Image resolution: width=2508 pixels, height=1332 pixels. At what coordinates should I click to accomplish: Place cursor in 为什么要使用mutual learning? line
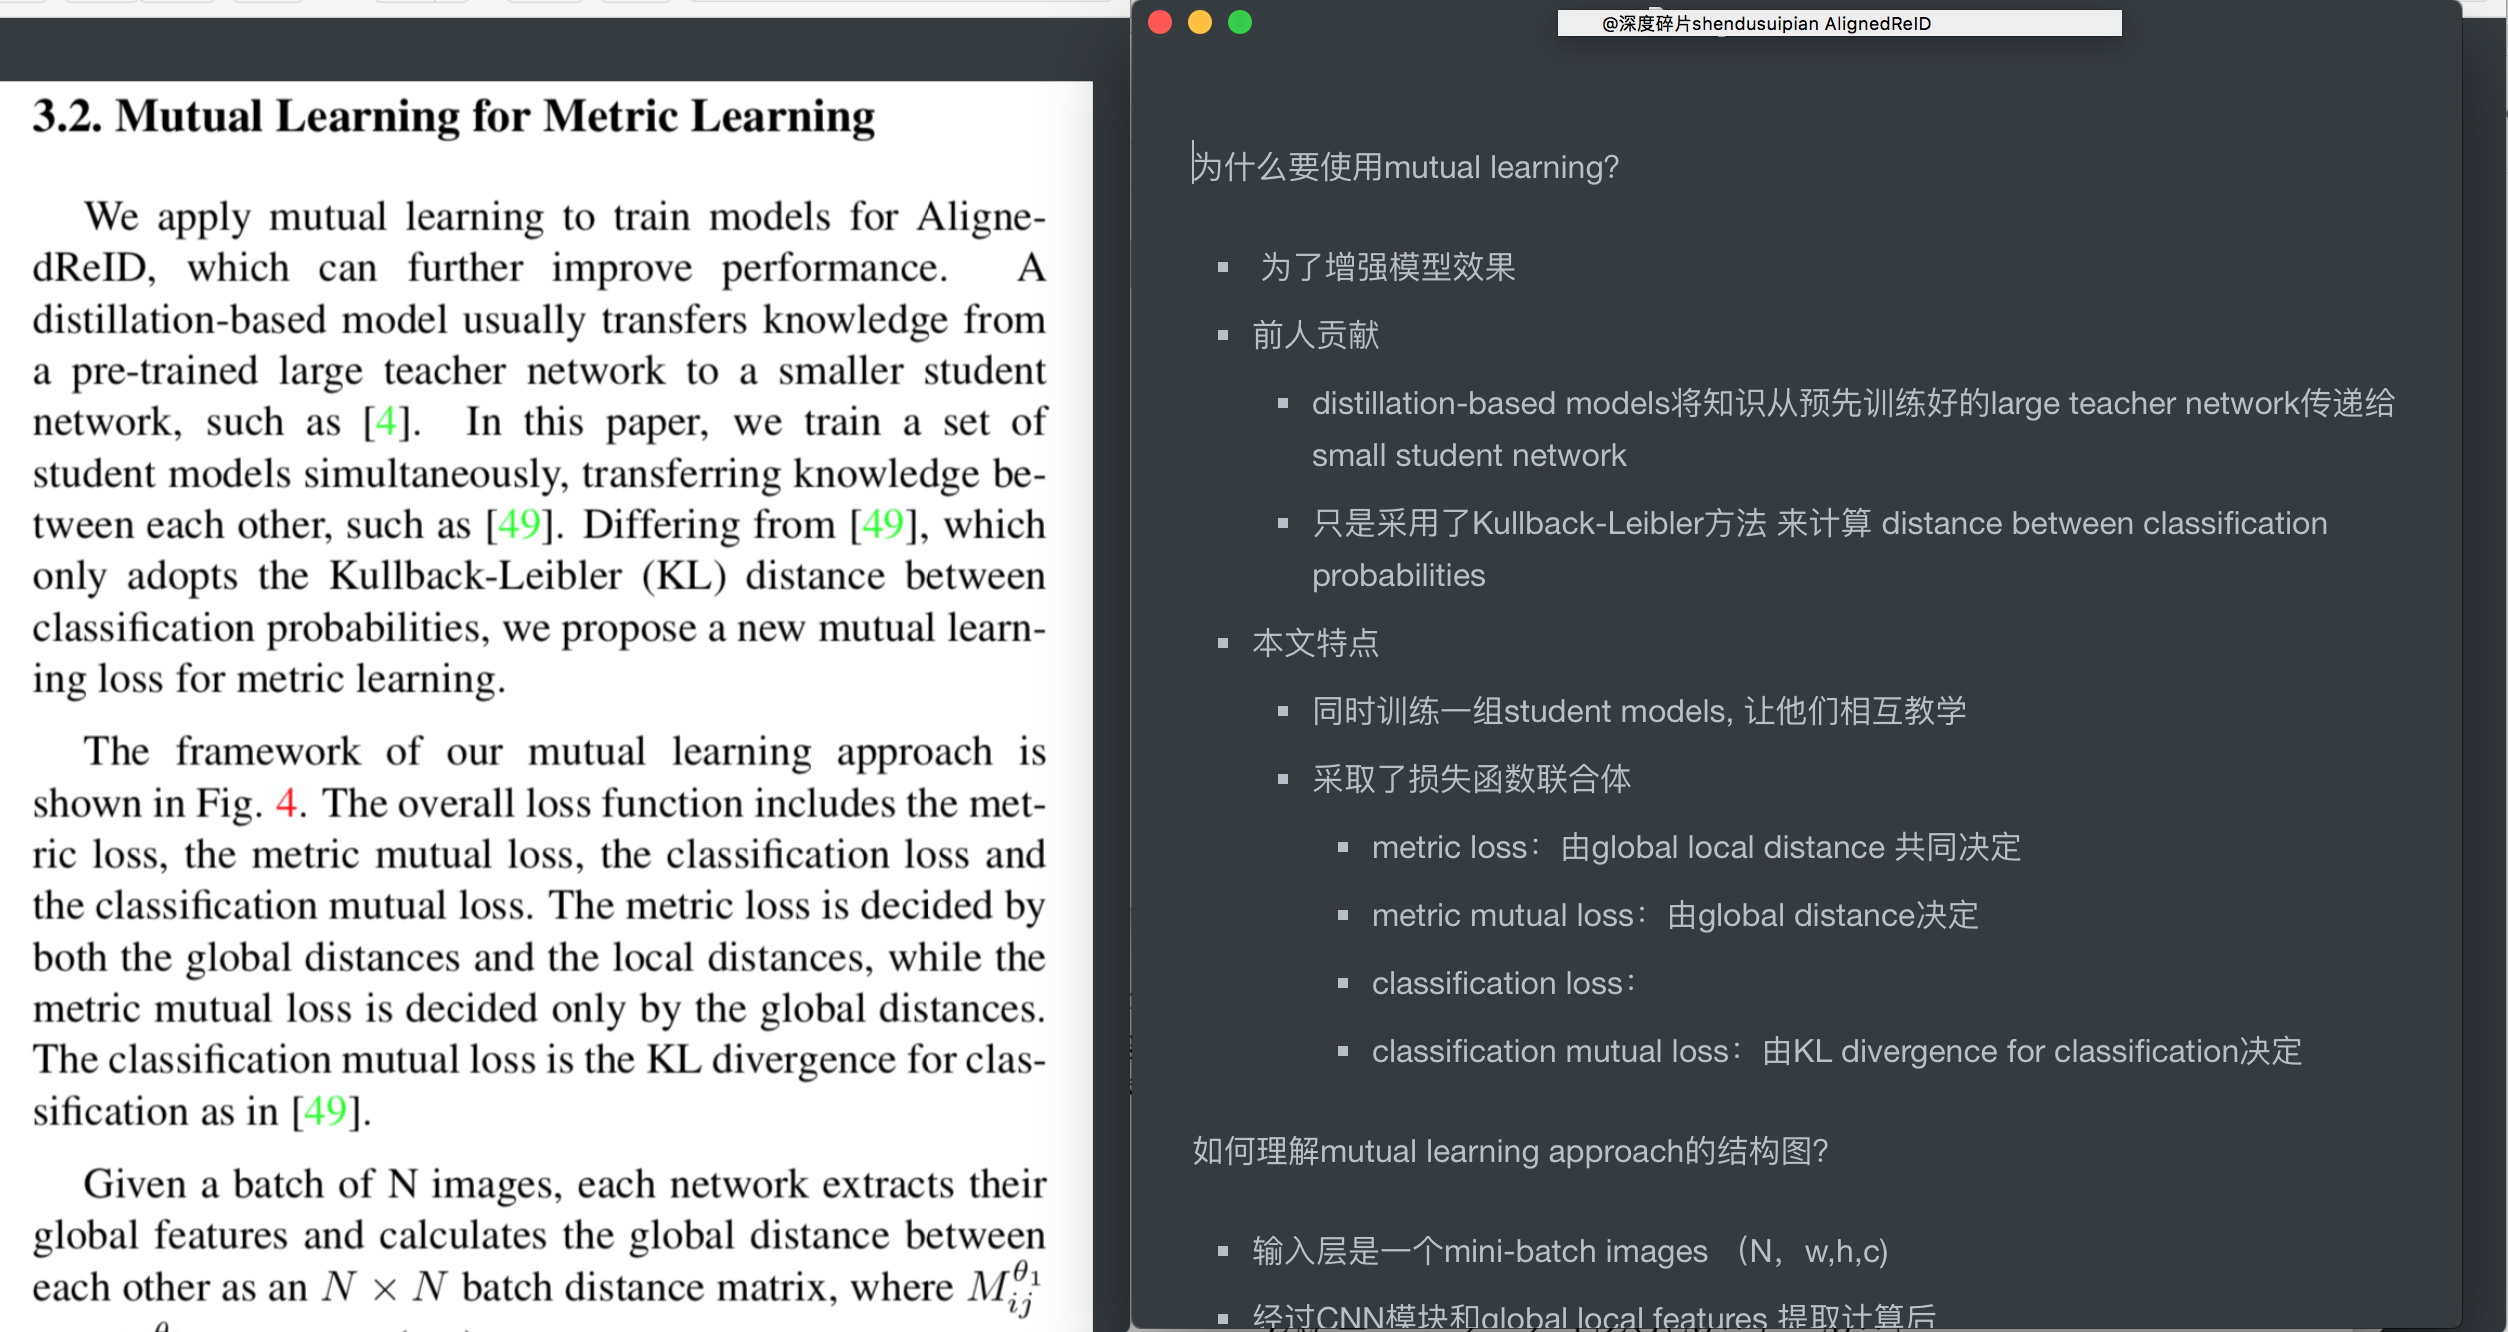pos(1400,167)
